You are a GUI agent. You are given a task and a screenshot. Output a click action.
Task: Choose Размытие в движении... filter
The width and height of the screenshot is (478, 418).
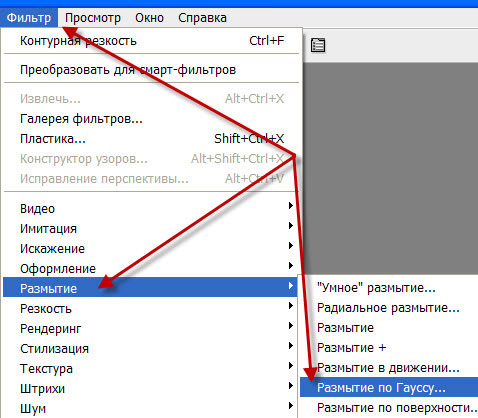coord(389,368)
